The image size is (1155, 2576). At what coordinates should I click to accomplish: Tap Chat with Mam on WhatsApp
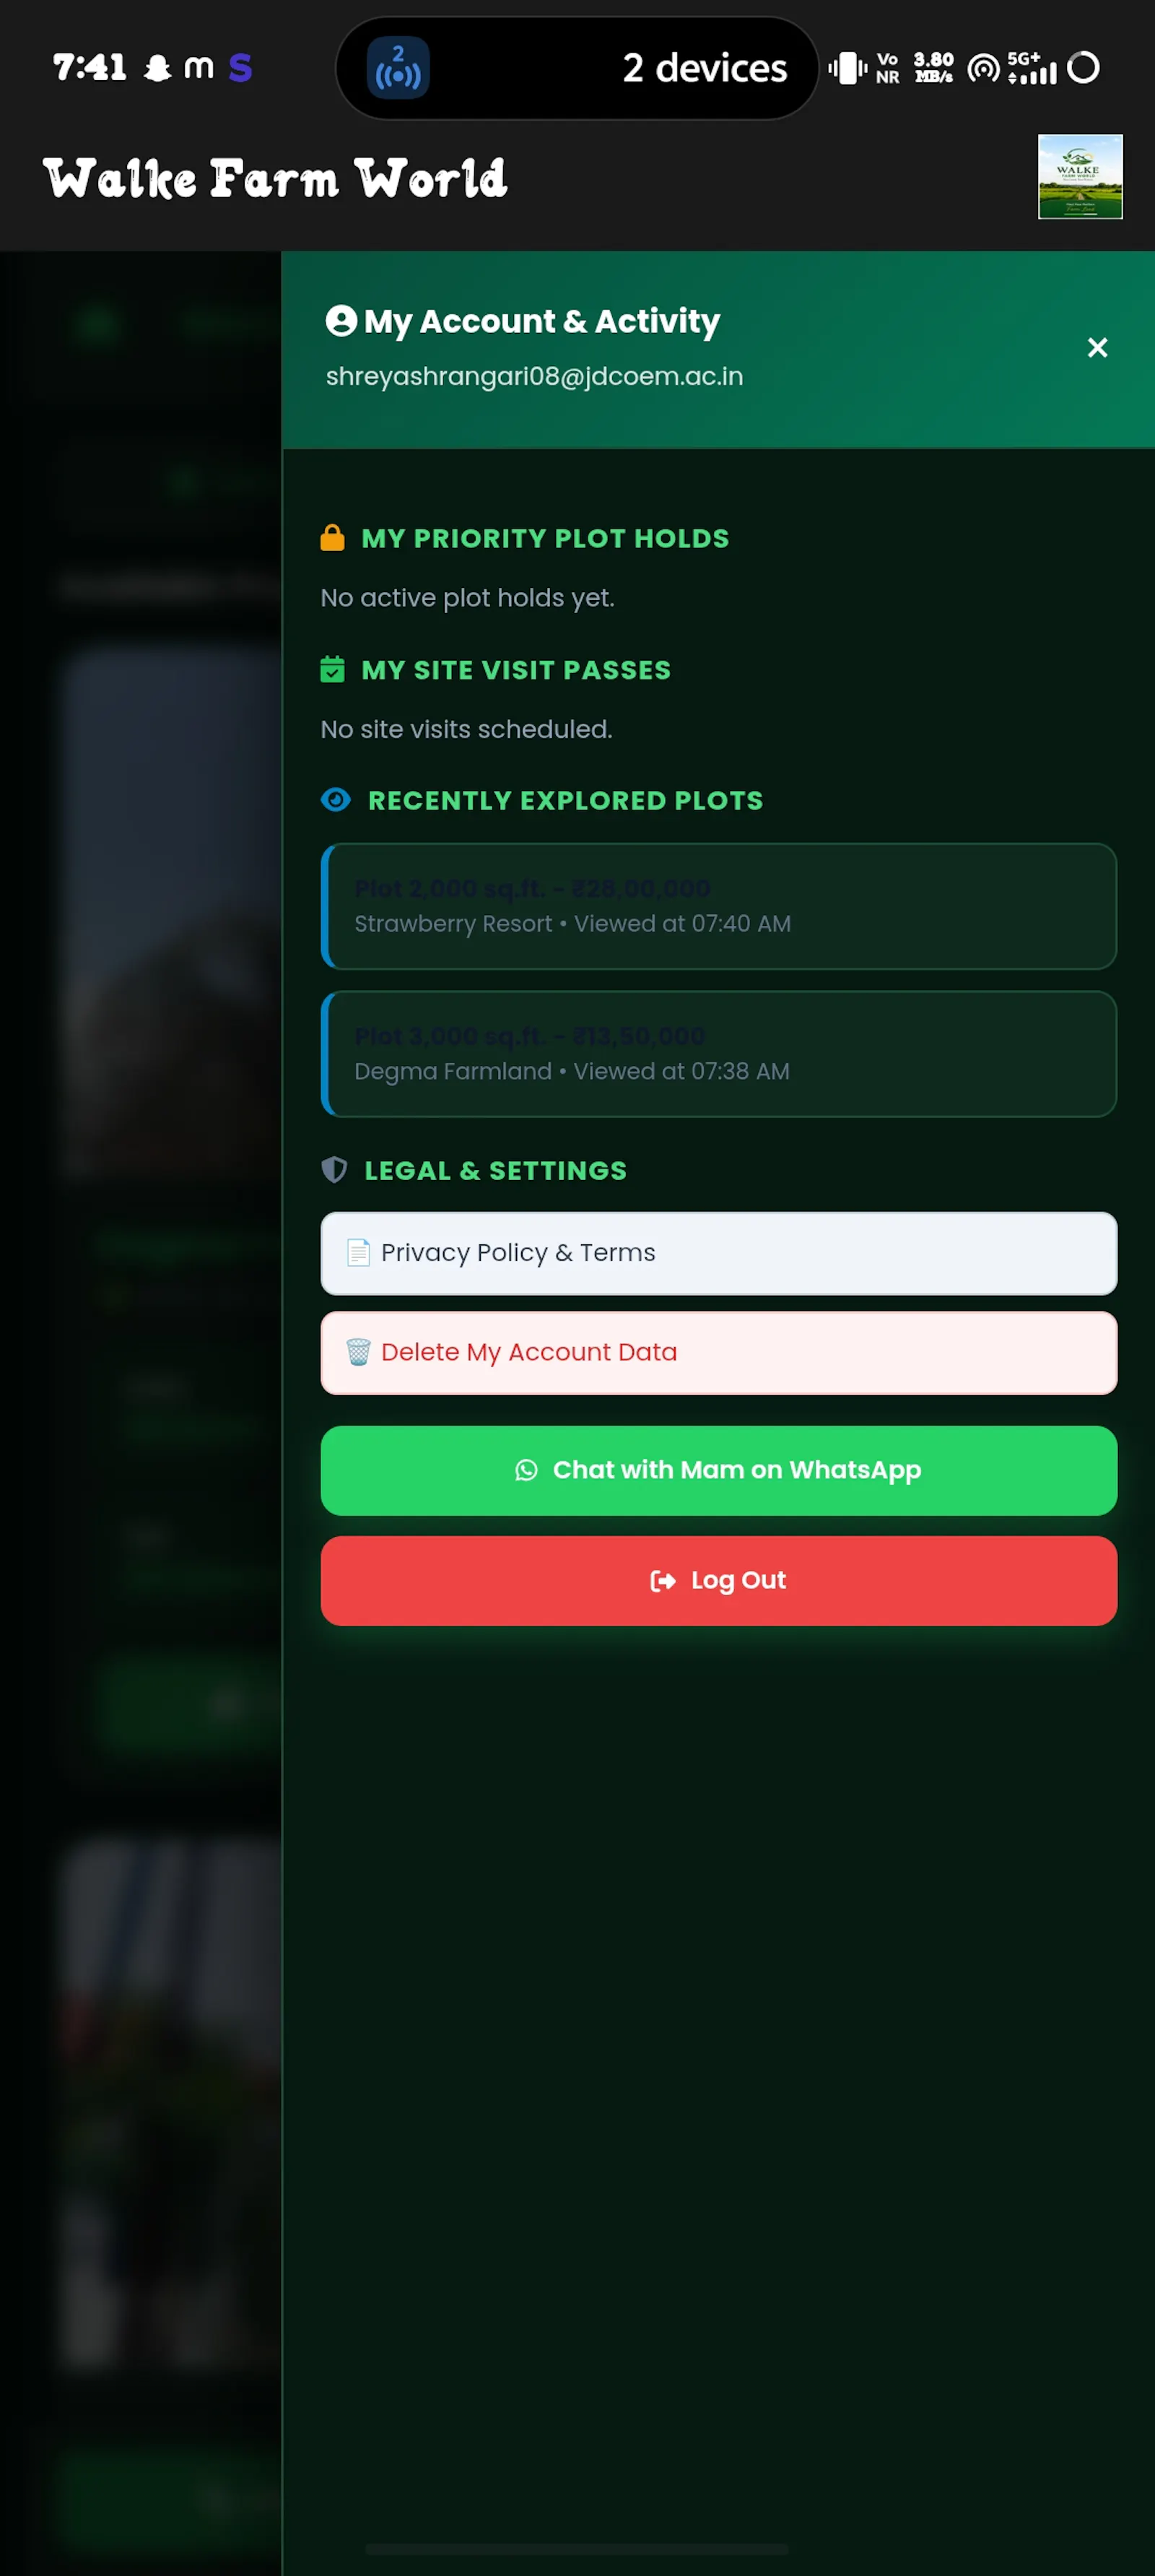coord(718,1471)
